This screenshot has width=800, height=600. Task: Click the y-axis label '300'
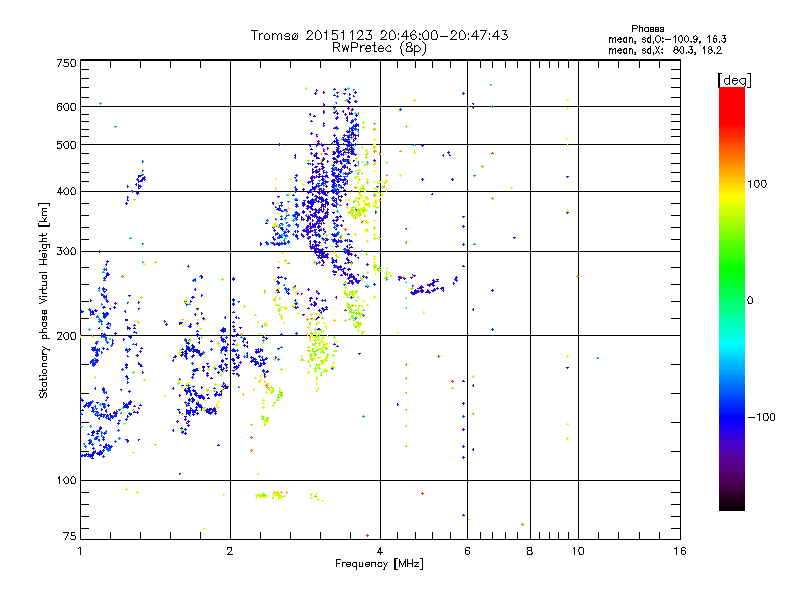pos(66,252)
